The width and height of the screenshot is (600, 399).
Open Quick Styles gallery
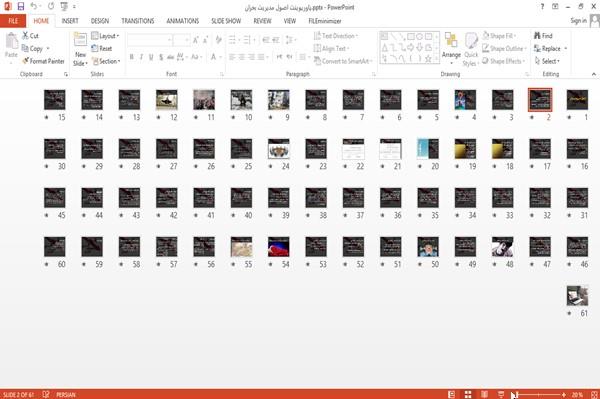pos(471,50)
